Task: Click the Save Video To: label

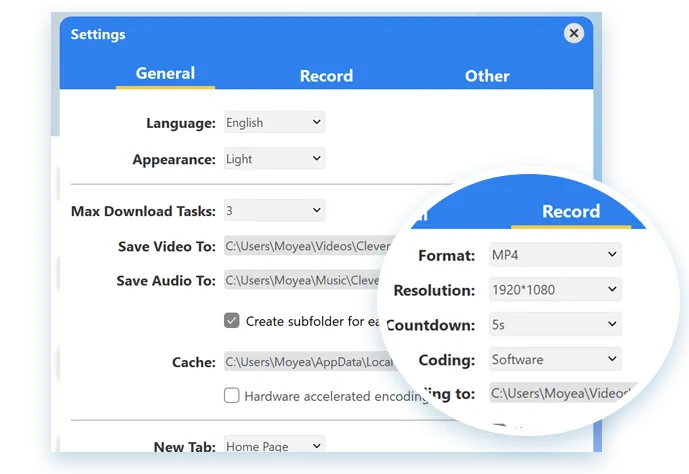Action: (167, 246)
